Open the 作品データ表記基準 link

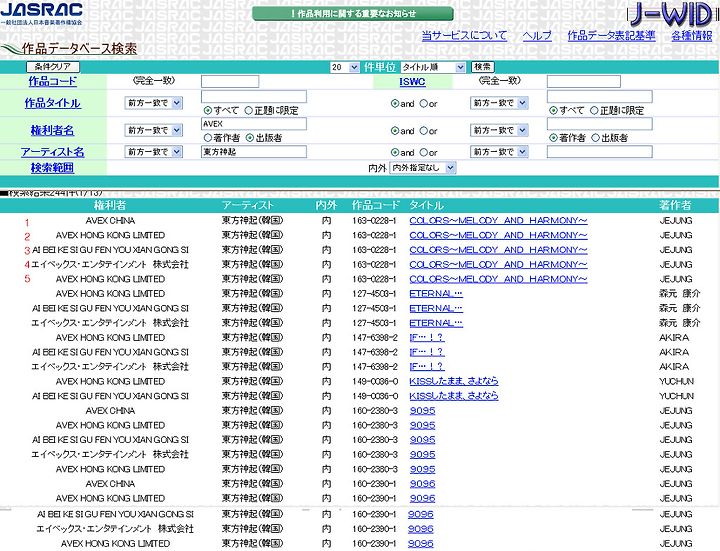pos(611,35)
